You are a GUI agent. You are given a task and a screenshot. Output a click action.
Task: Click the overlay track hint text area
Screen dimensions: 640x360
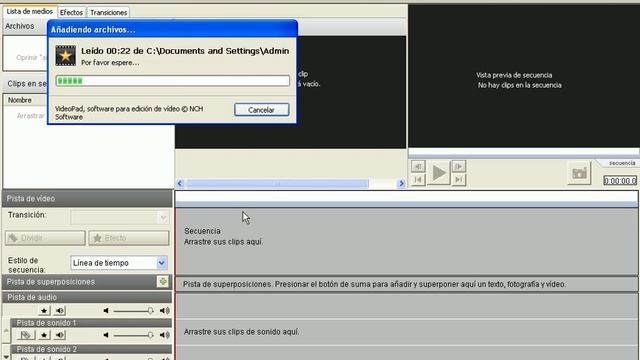click(x=407, y=284)
